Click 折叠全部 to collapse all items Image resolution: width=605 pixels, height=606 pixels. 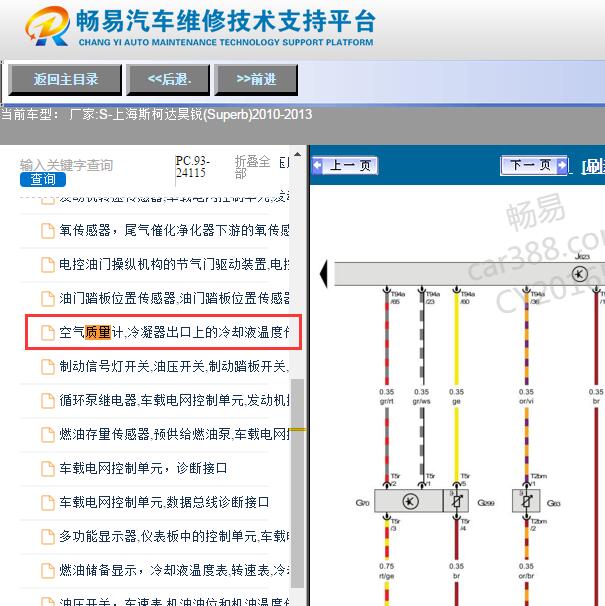coord(252,167)
